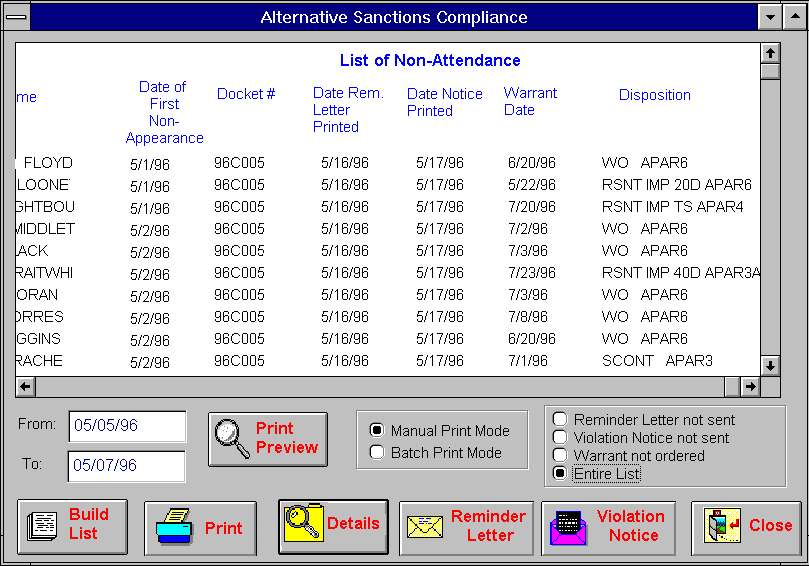Click the Reminder Letter envelope icon
Viewport: 809px width, 566px height.
click(425, 527)
